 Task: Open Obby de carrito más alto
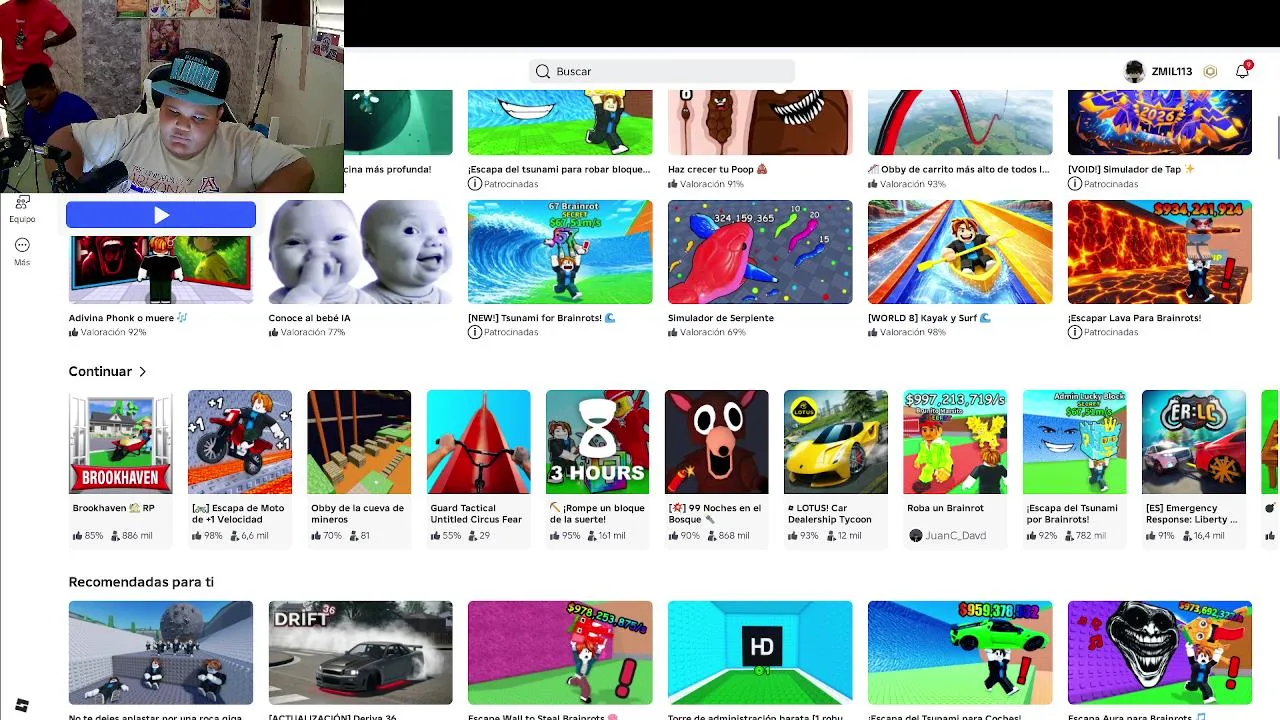tap(960, 122)
